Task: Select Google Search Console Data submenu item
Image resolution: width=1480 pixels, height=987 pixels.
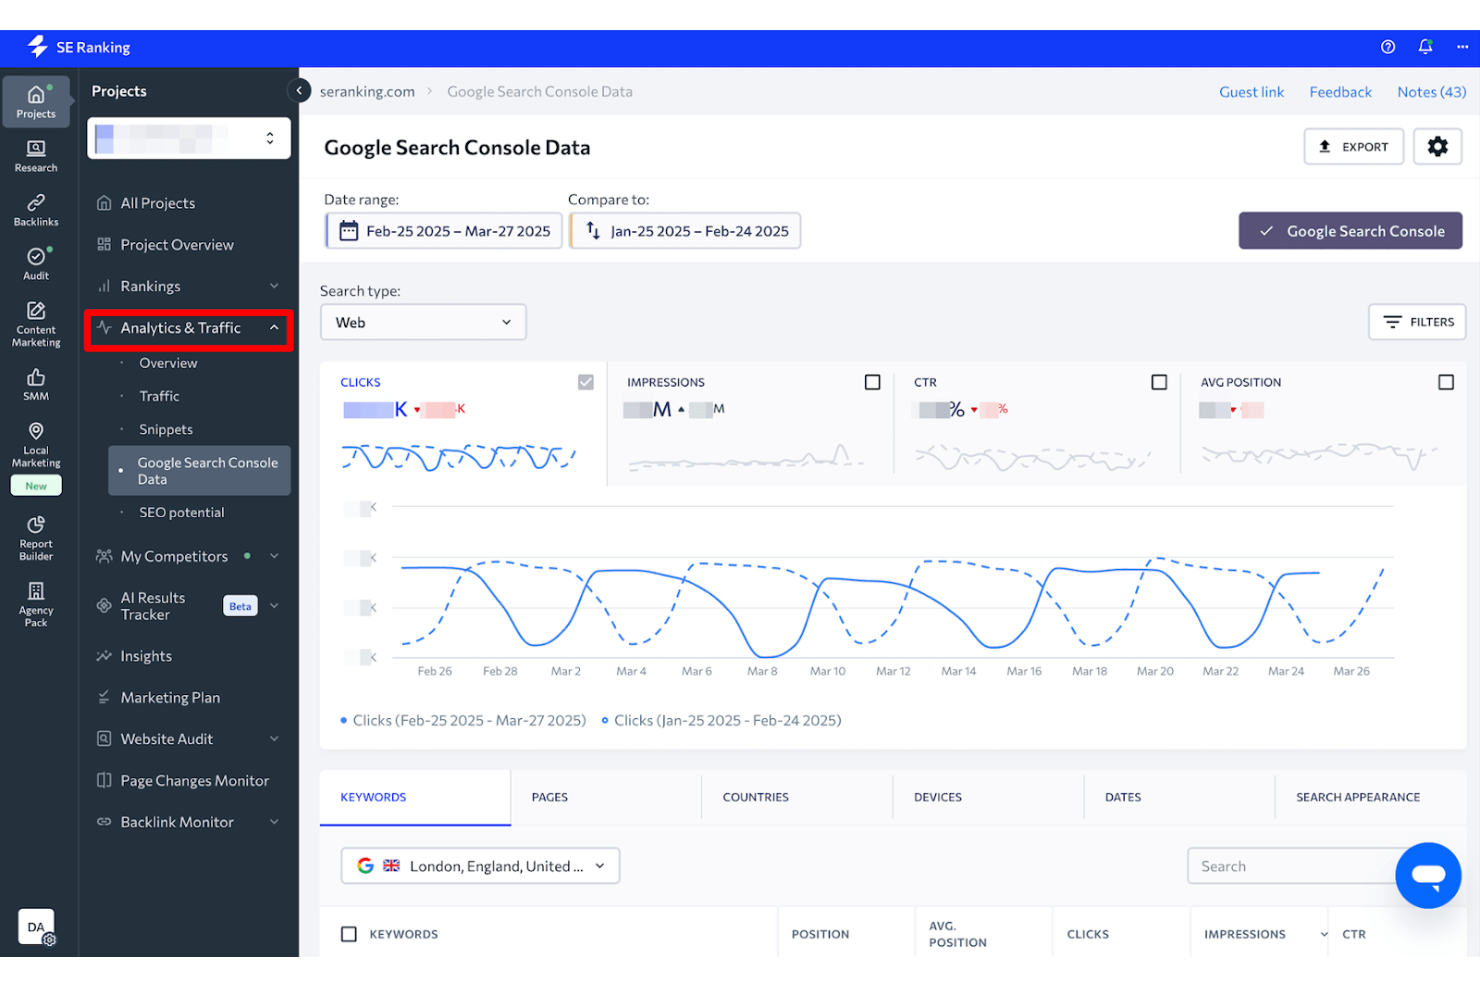Action: [x=199, y=471]
